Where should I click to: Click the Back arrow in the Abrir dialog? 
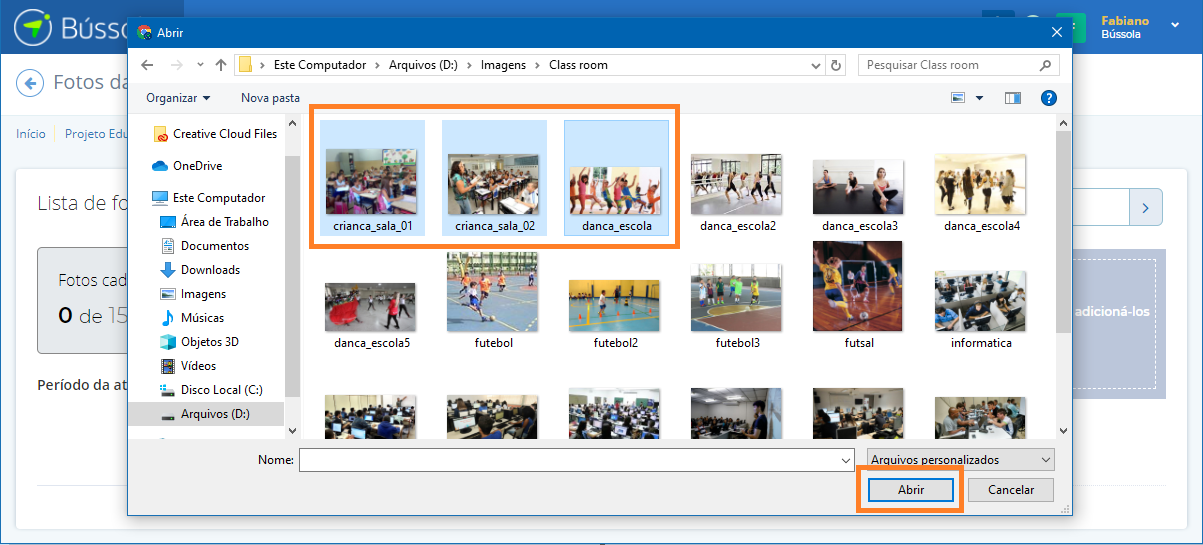147,65
